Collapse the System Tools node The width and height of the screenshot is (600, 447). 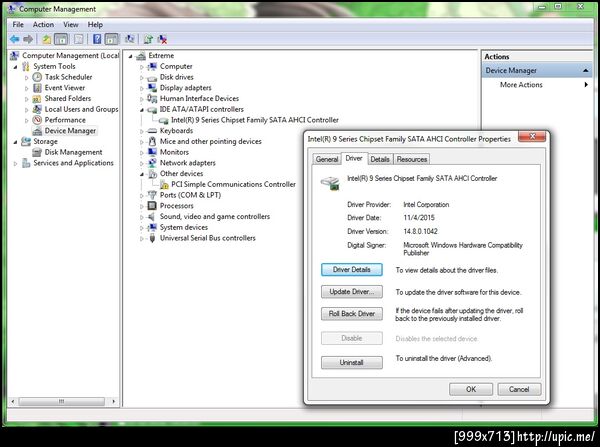(16, 67)
